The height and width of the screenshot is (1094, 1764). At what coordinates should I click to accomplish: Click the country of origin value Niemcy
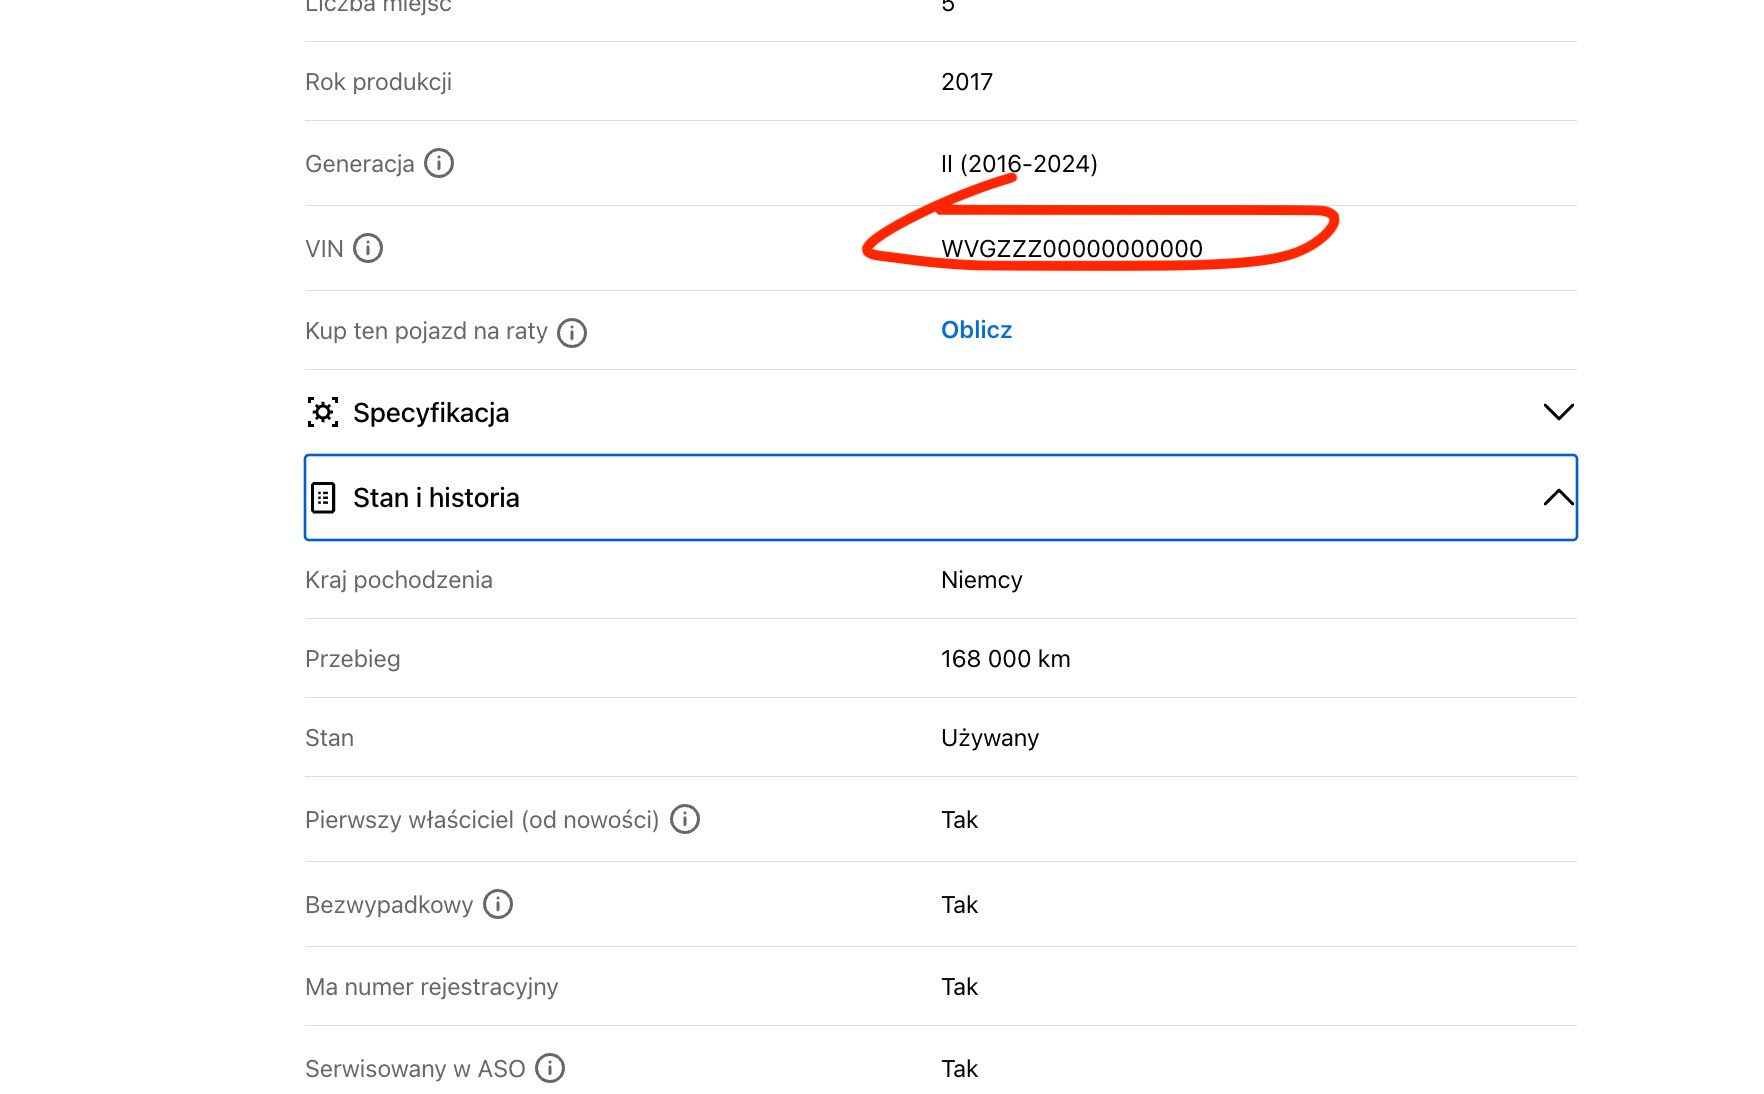(x=981, y=580)
